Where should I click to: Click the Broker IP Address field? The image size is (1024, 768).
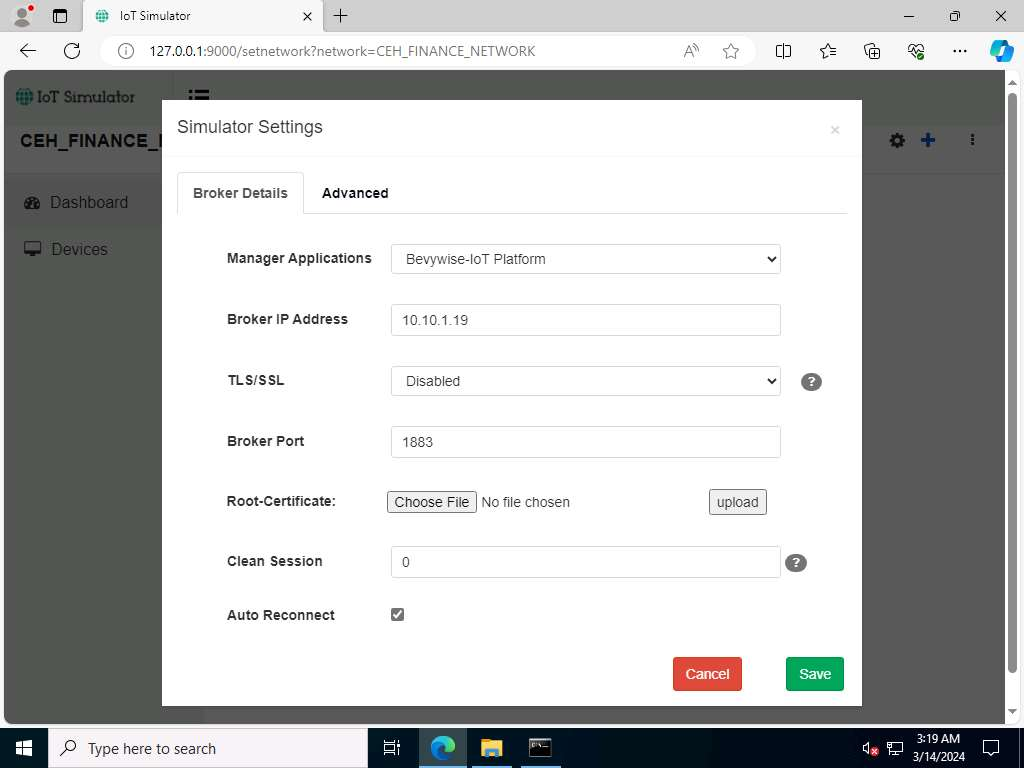585,320
